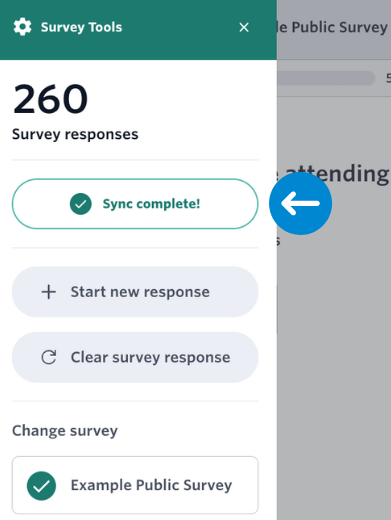Clear the survey response
391x520 pixels.
(135, 357)
